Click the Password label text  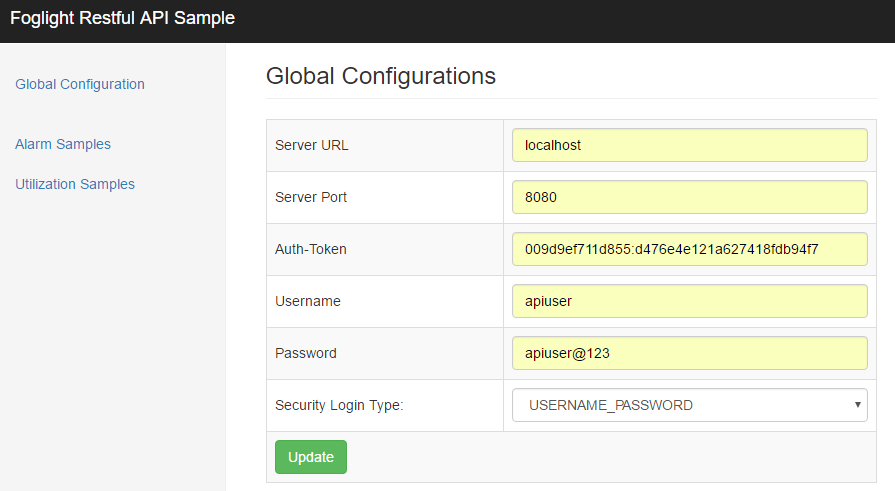point(306,353)
